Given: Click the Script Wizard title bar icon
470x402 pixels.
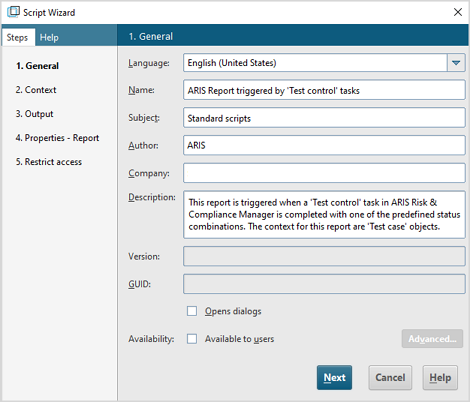Looking at the screenshot, I should coord(13,12).
